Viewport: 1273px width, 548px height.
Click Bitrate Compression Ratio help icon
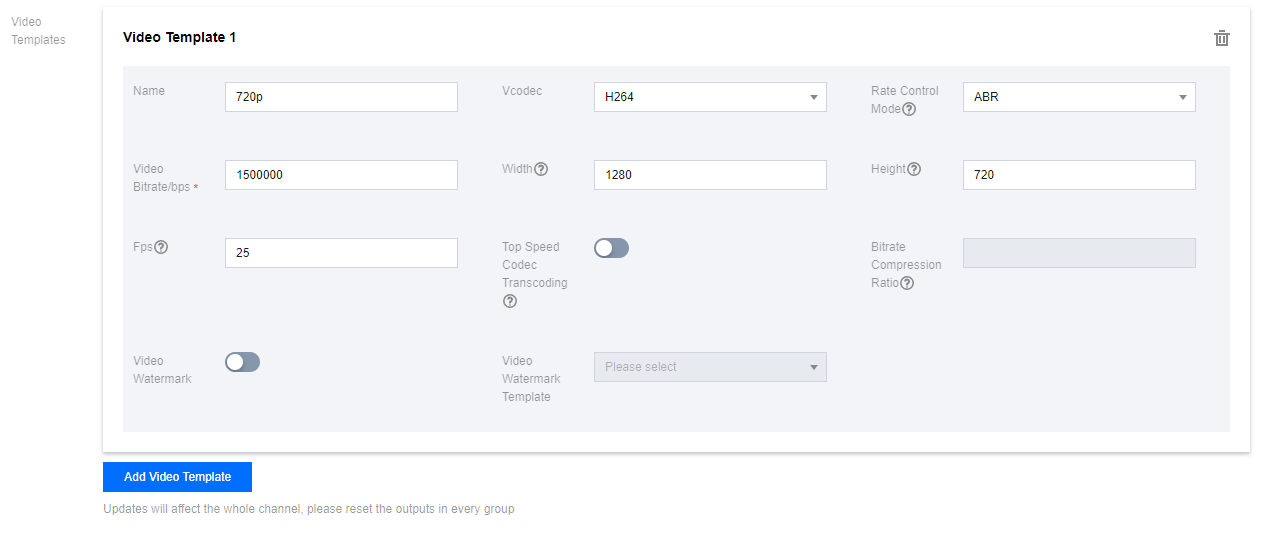[907, 283]
